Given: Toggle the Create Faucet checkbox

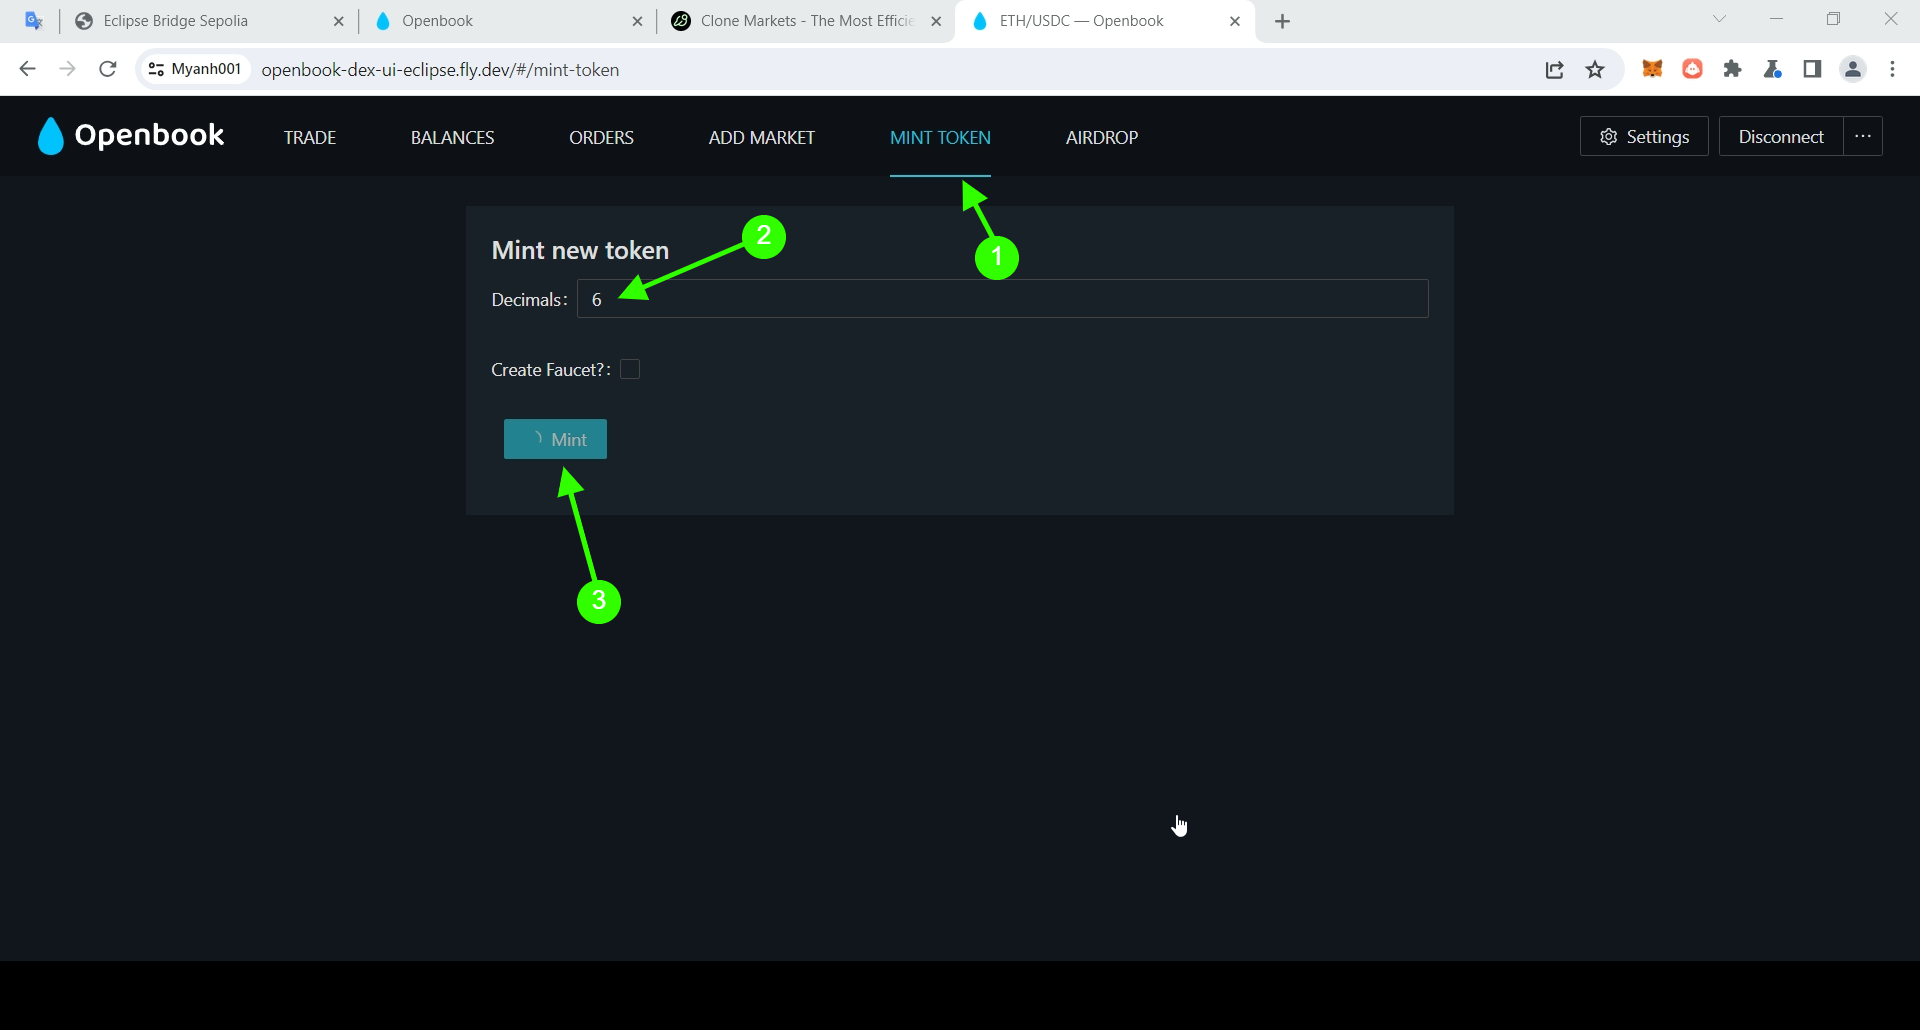Looking at the screenshot, I should [630, 369].
